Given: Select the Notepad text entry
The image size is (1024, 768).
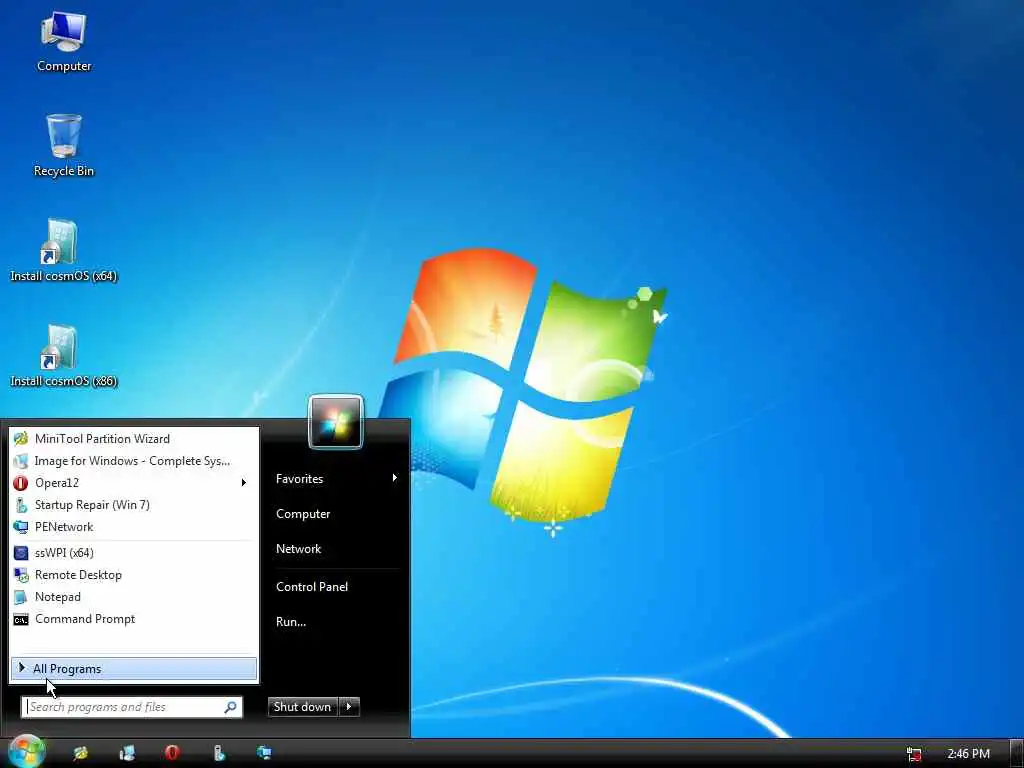Looking at the screenshot, I should click(58, 597).
